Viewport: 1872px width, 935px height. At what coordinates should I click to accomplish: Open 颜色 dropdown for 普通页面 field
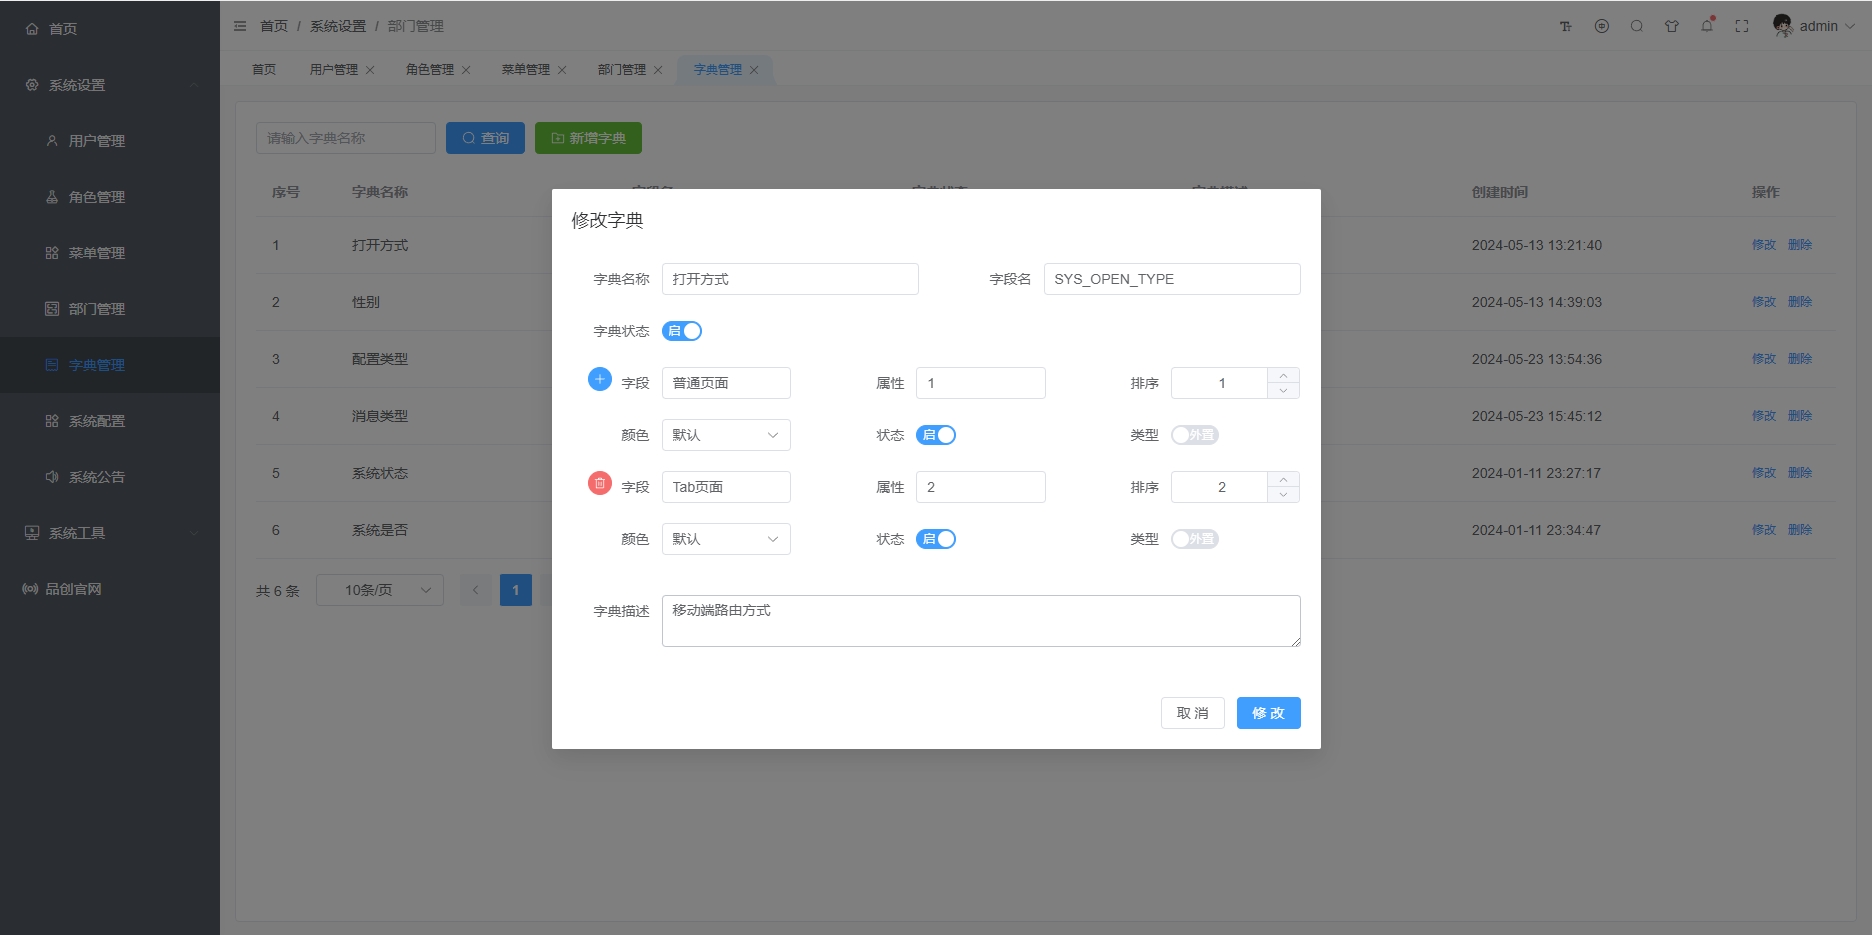click(726, 435)
